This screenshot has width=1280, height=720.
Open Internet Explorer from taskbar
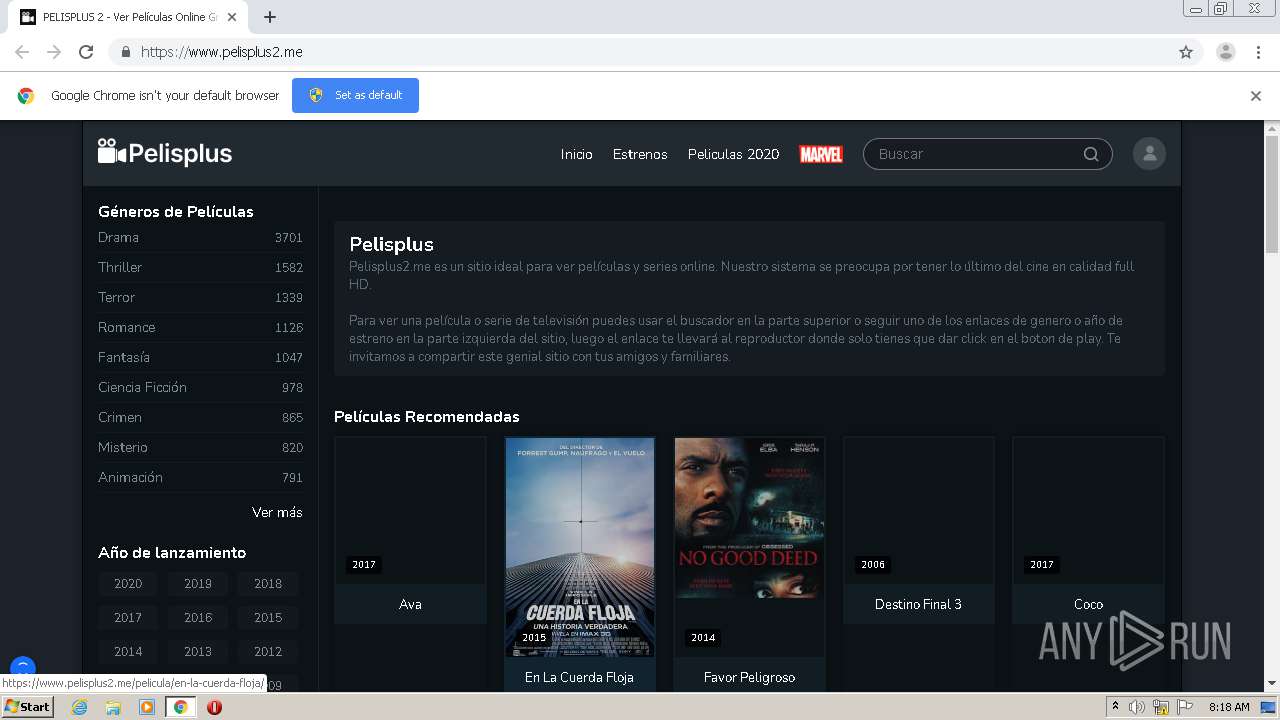(x=79, y=707)
